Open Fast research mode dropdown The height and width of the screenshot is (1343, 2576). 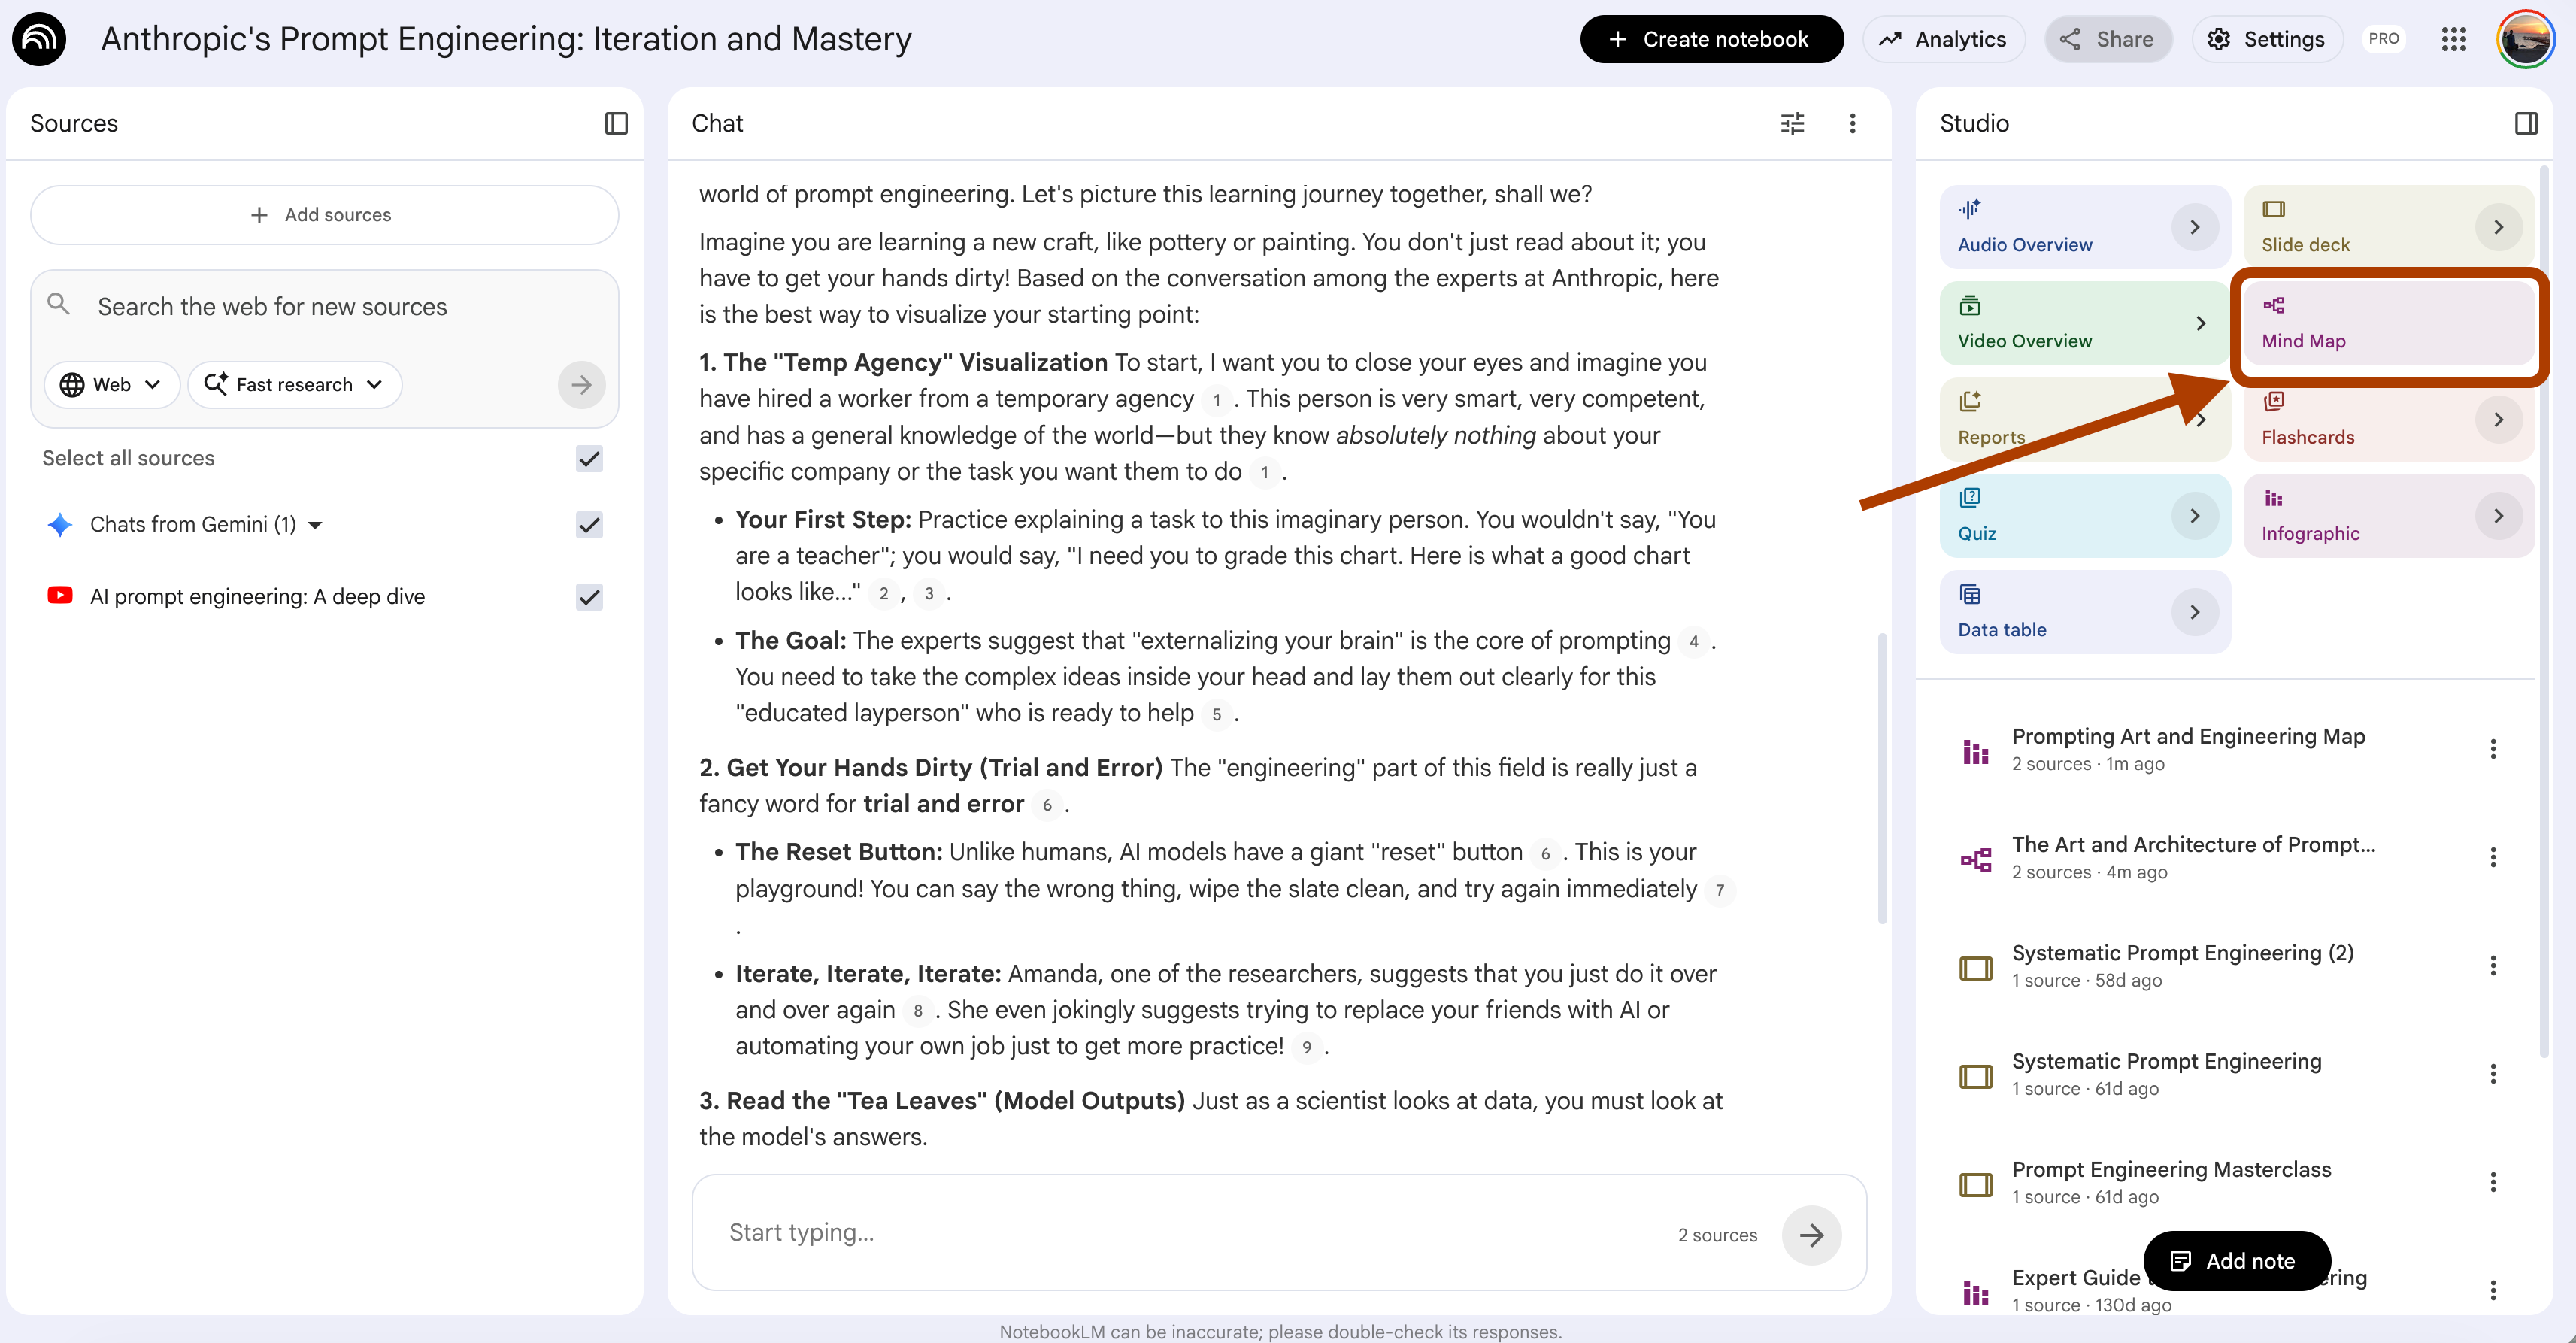(294, 385)
